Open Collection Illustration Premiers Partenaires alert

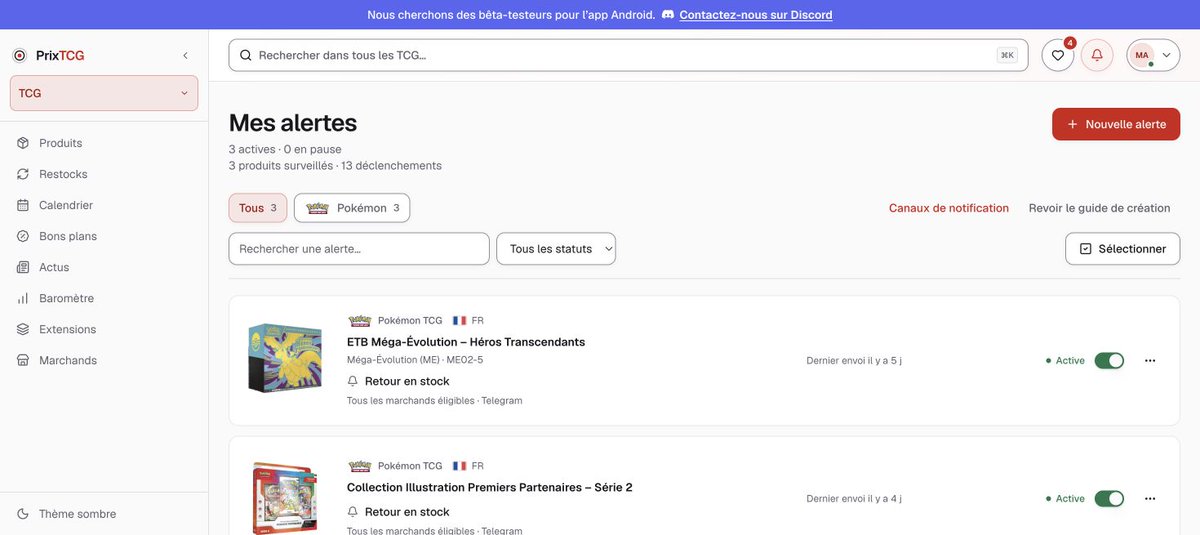click(x=490, y=488)
